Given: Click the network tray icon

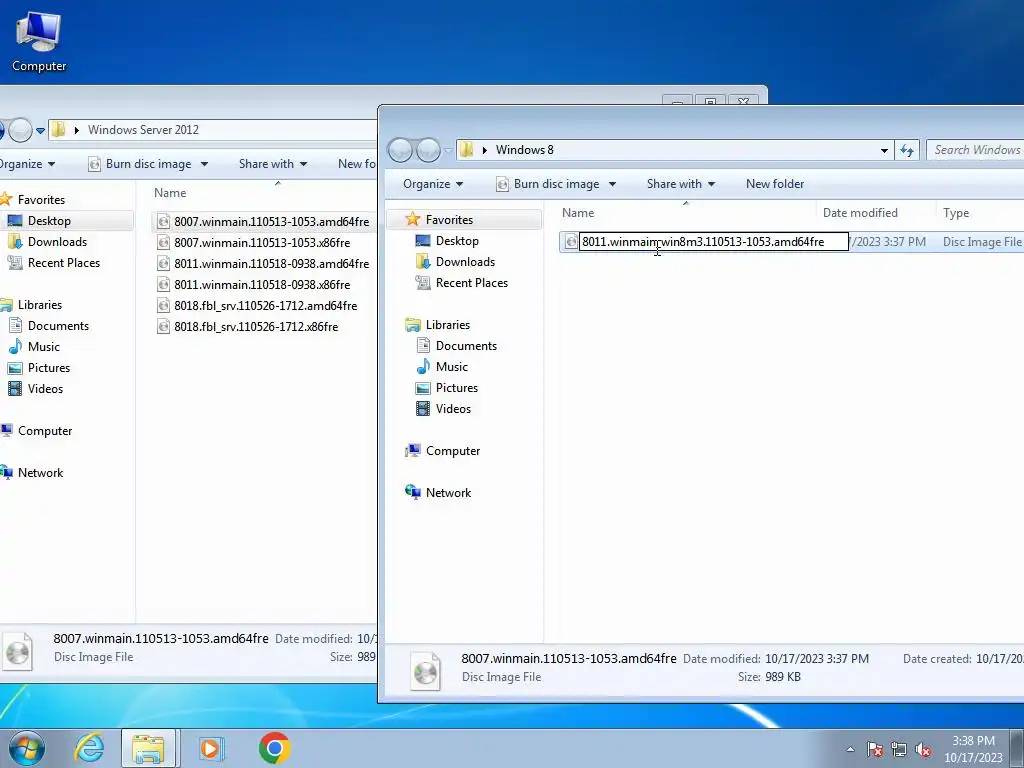Looking at the screenshot, I should click(899, 749).
